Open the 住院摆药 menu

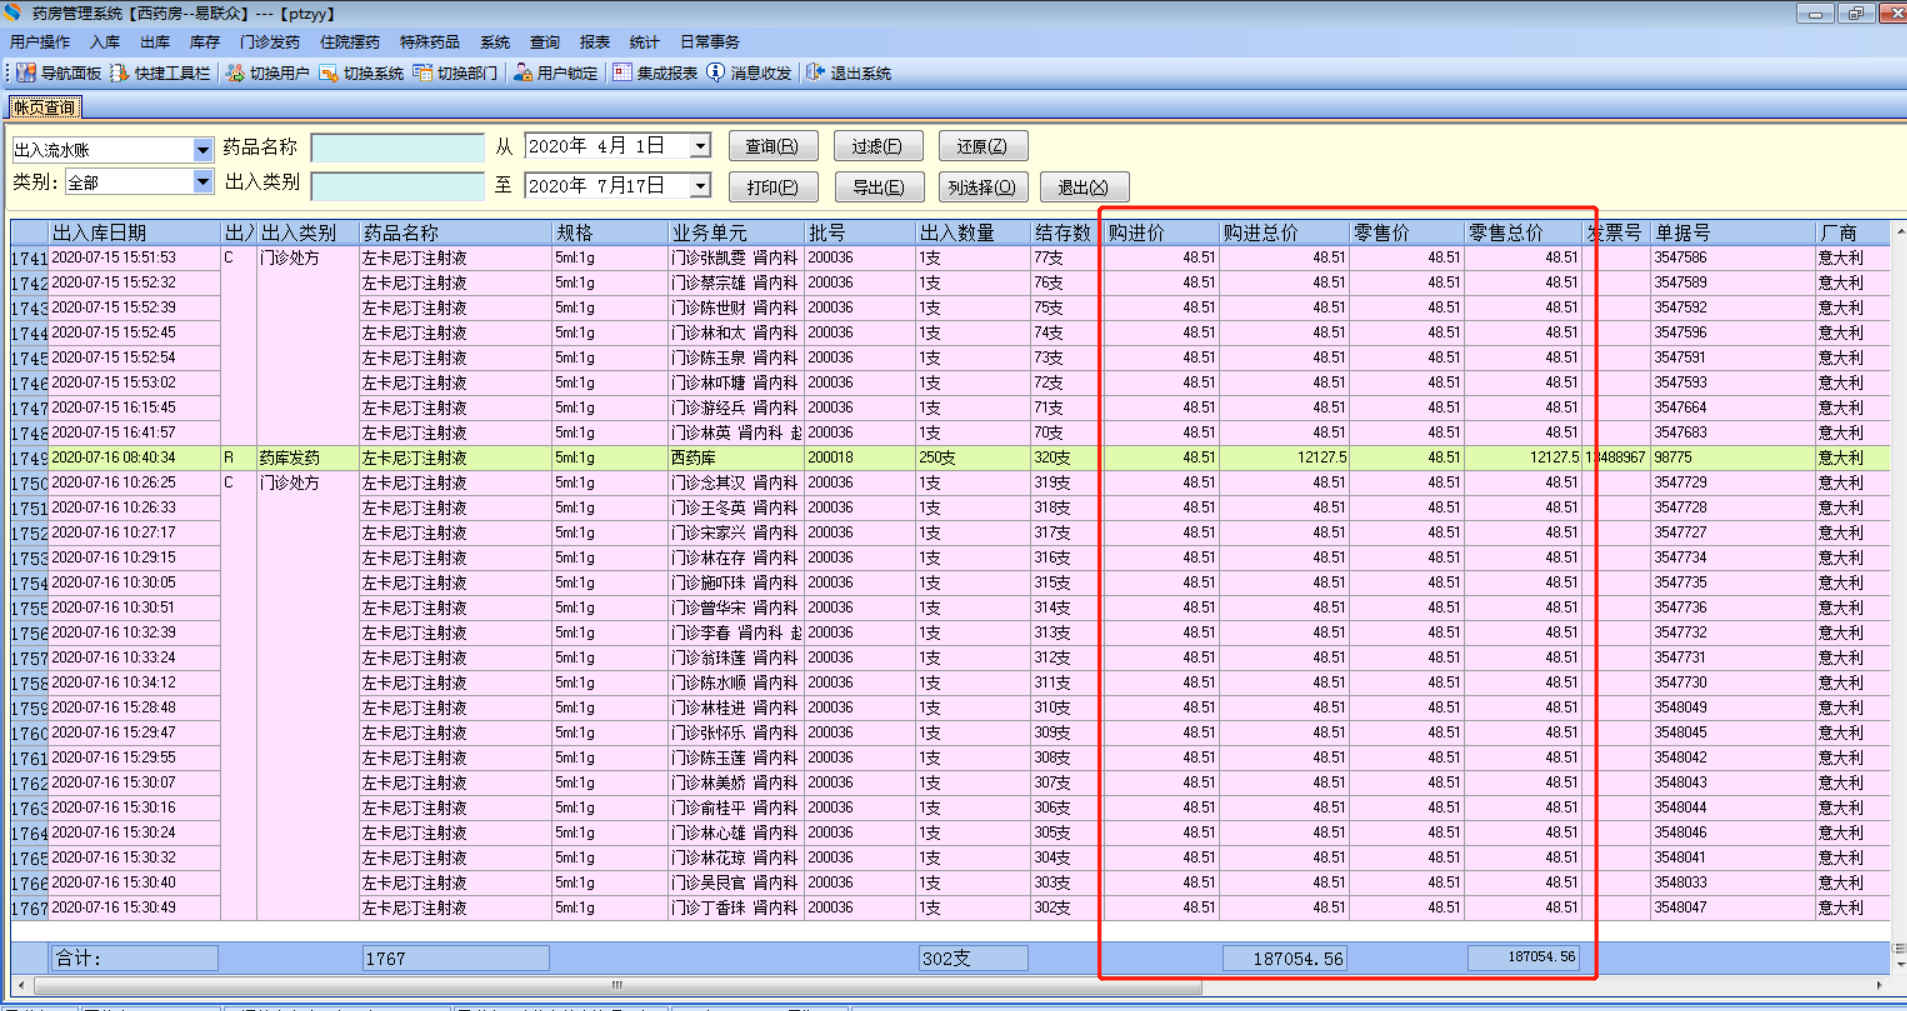point(350,42)
